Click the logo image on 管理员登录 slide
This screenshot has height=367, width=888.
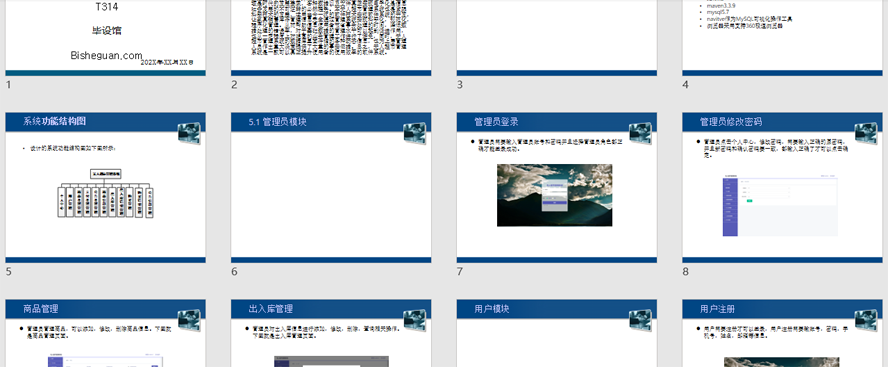point(641,133)
